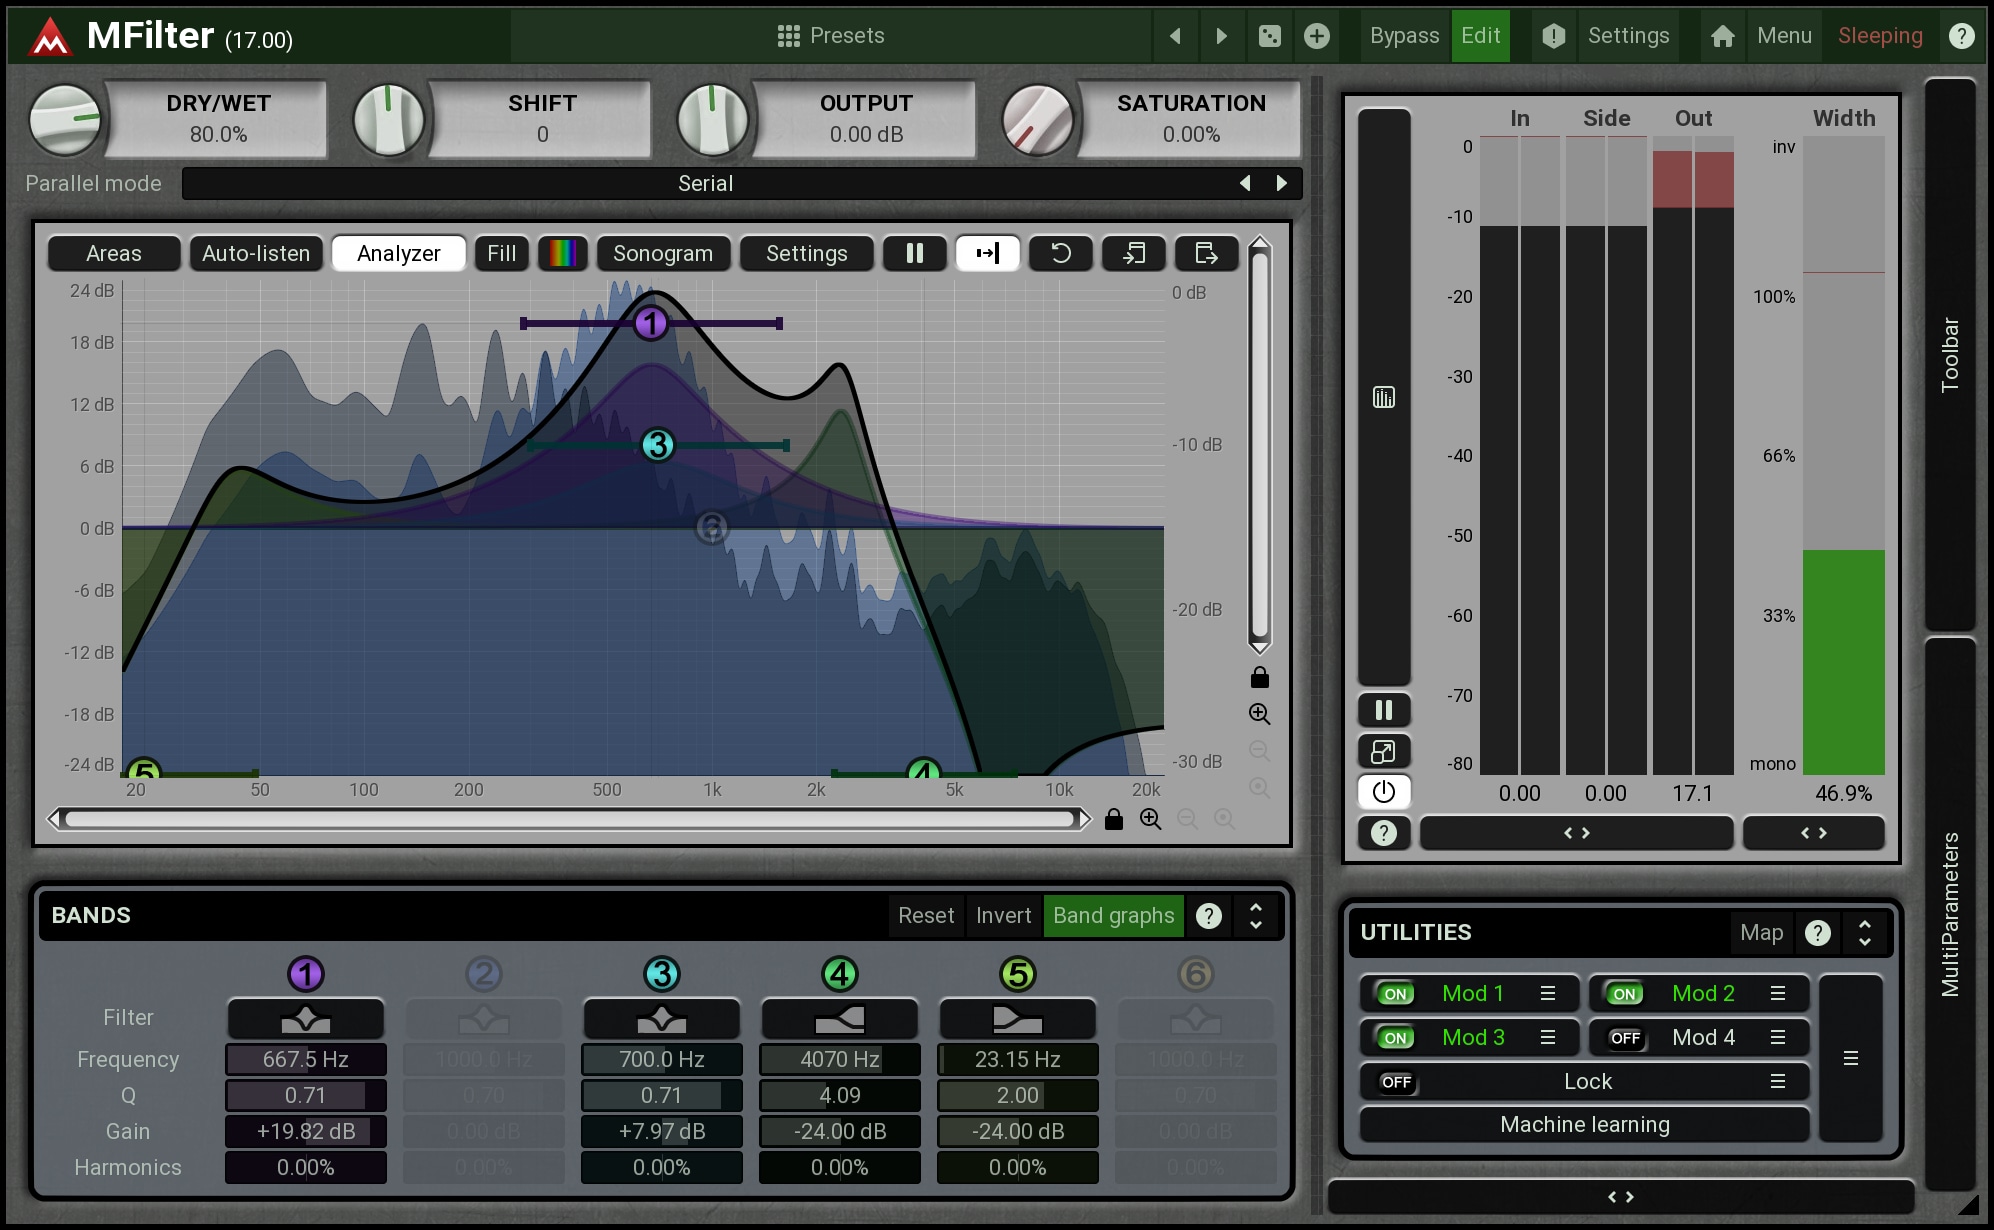The height and width of the screenshot is (1230, 1994).
Task: Pause the analyzer graph display
Action: (x=914, y=253)
